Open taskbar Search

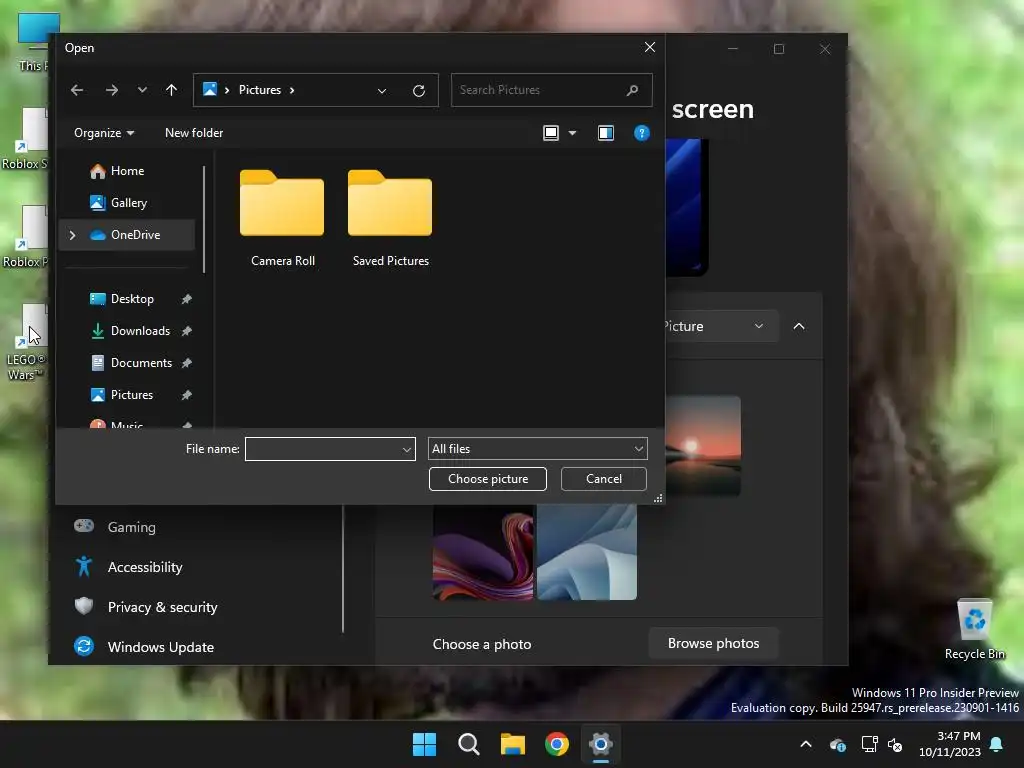468,744
